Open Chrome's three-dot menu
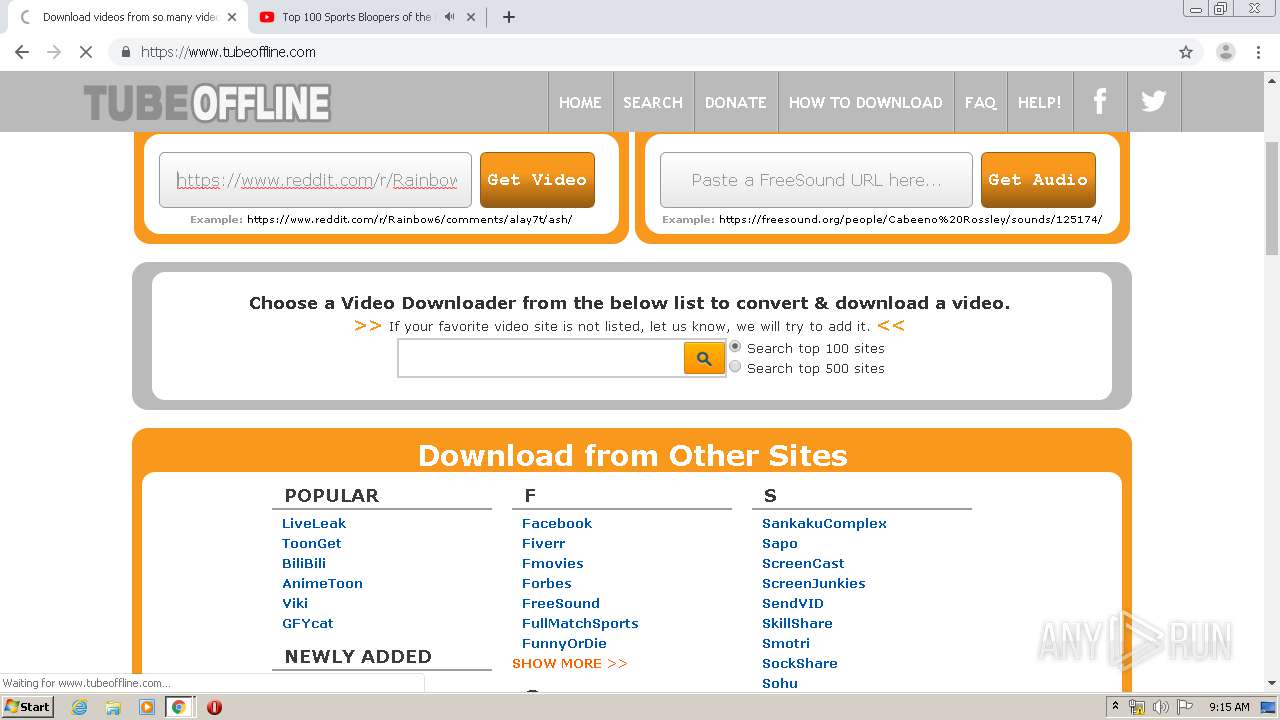 [1258, 52]
